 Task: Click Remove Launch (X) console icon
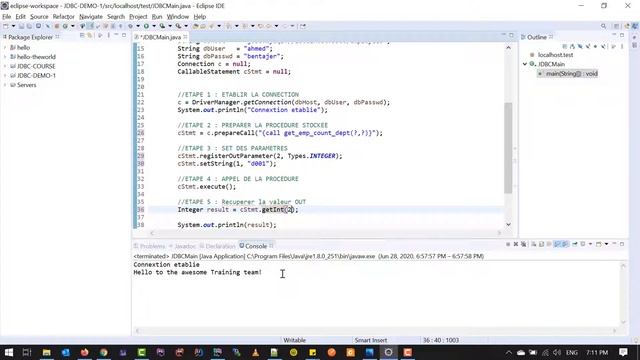(516, 244)
